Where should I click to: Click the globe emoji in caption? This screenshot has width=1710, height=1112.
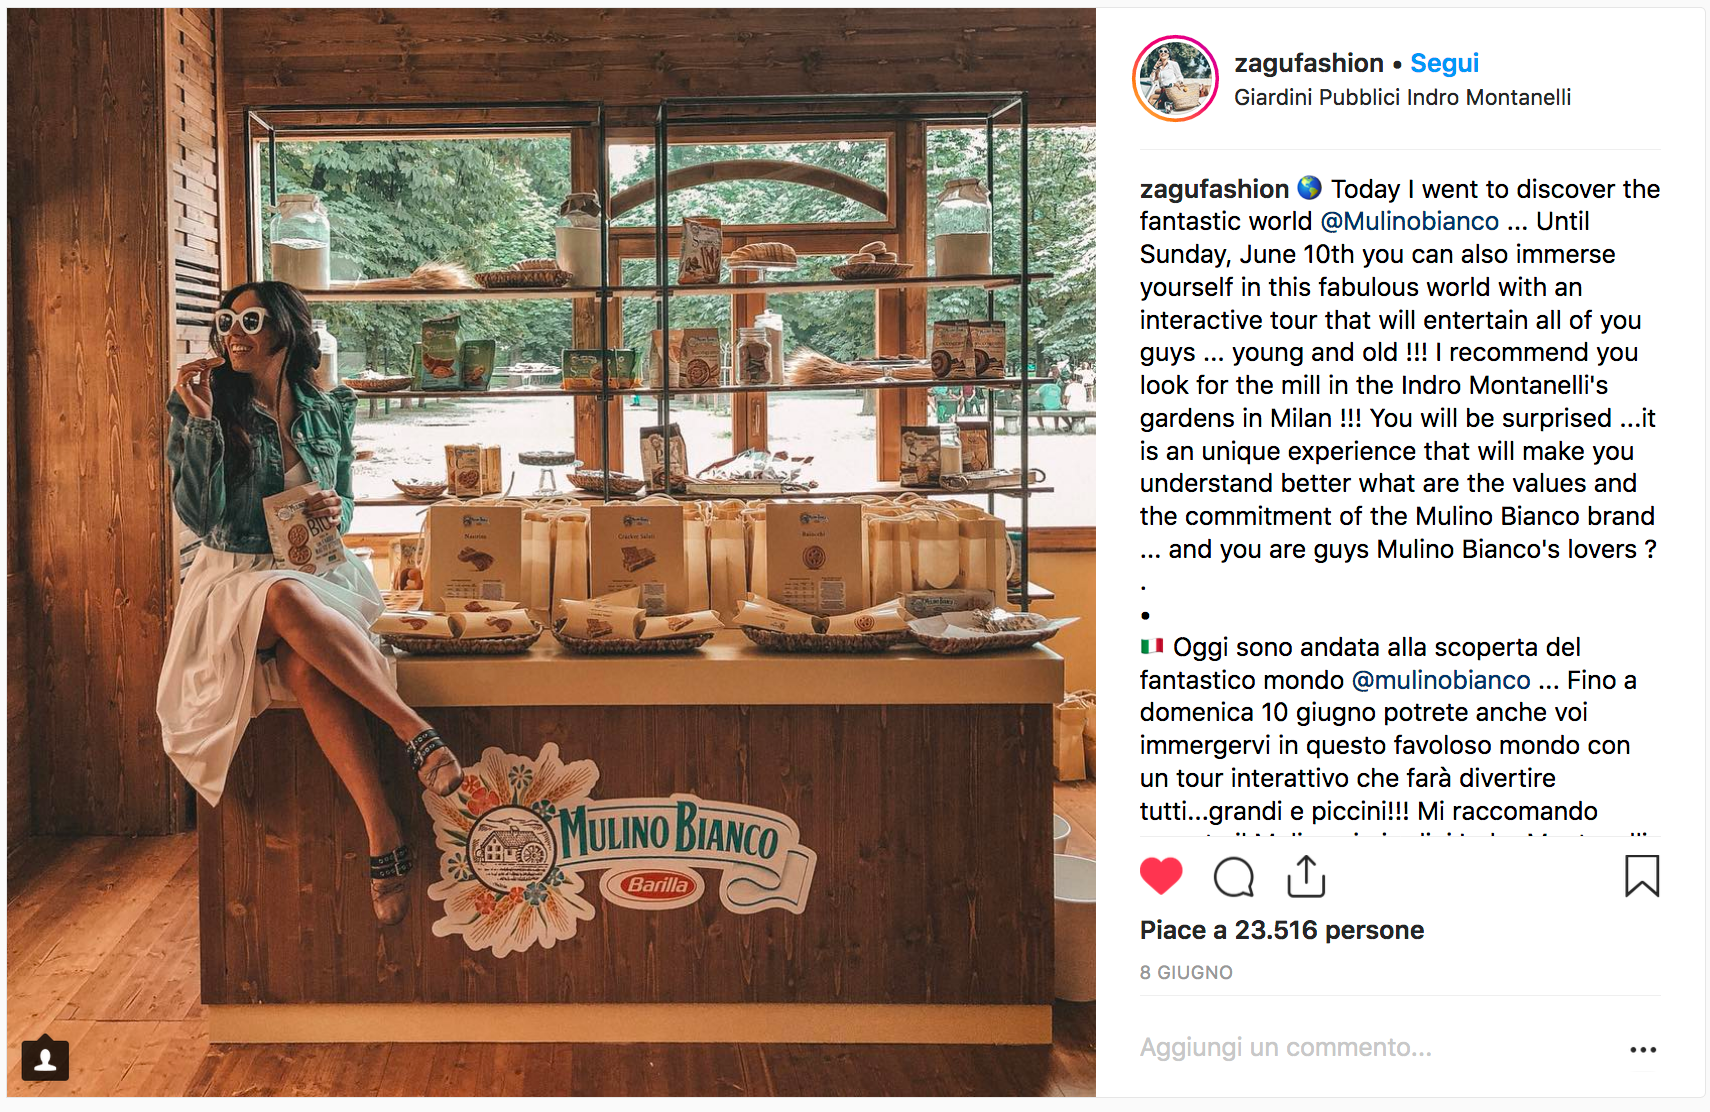point(1309,188)
